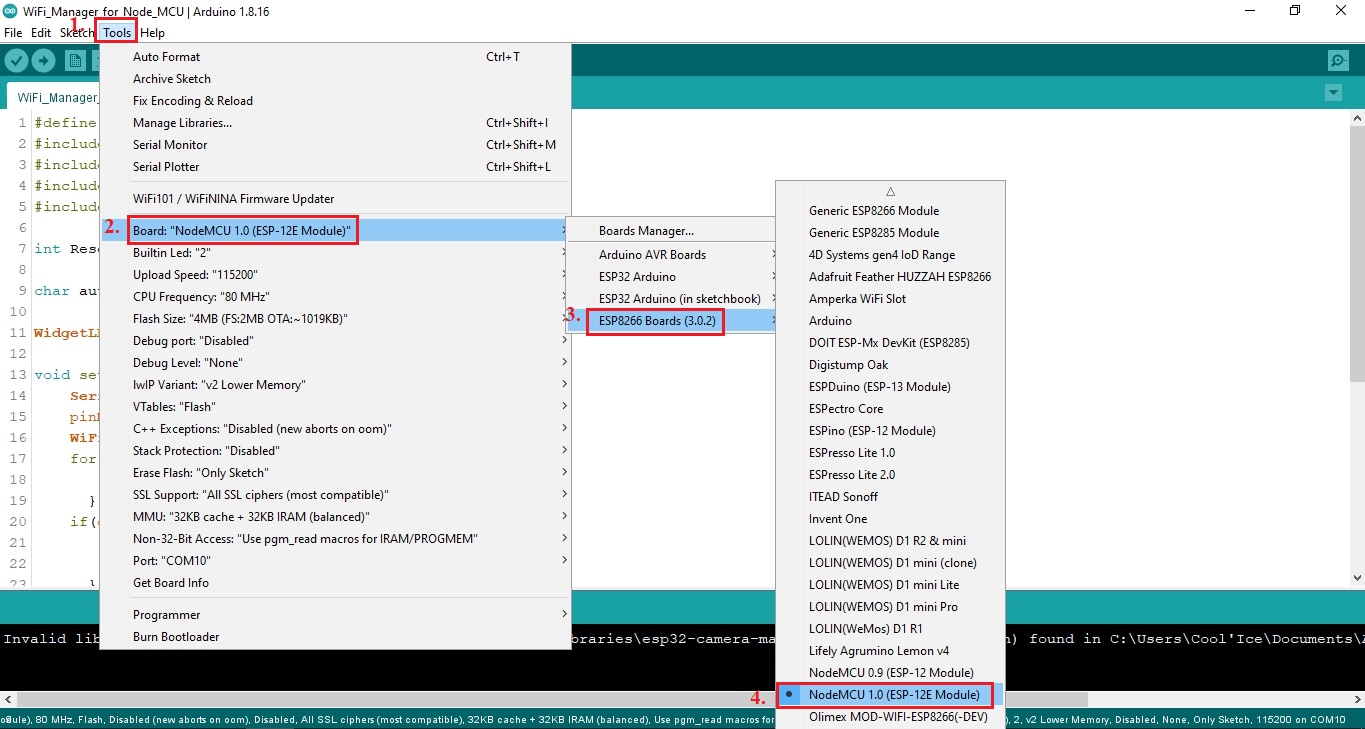This screenshot has width=1365, height=729.
Task: Expand CPU Frequency: "80 MHz" submenu
Action: pos(336,297)
